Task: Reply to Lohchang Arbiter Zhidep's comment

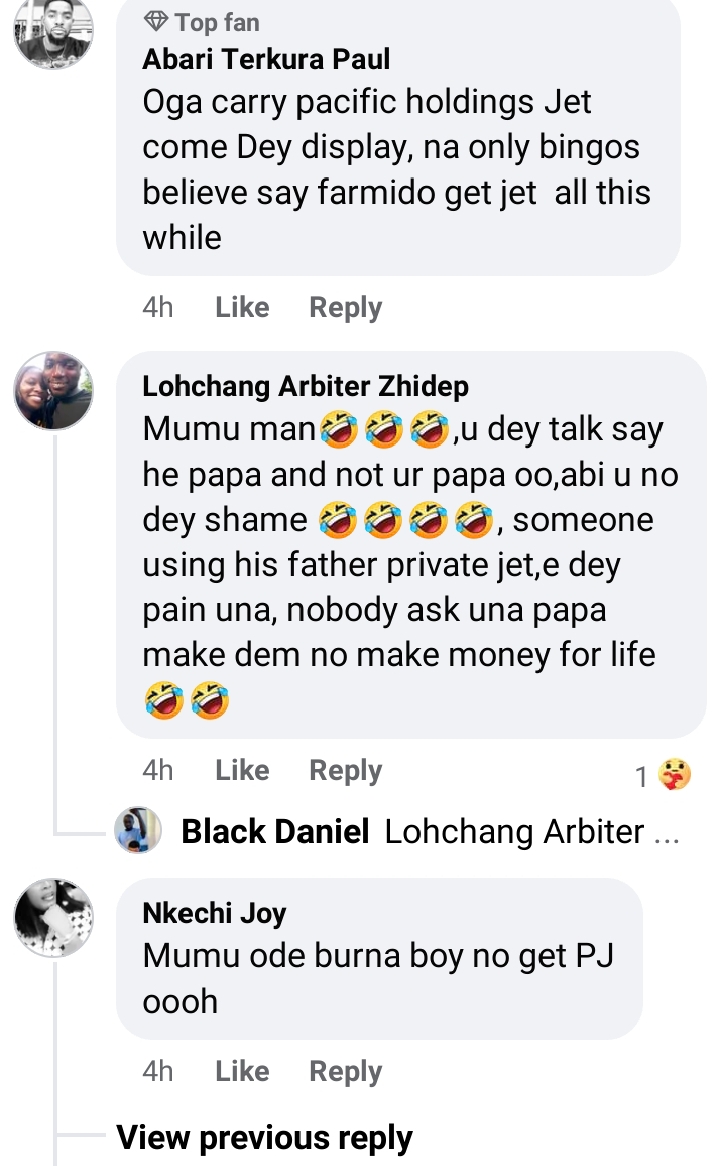Action: 345,770
